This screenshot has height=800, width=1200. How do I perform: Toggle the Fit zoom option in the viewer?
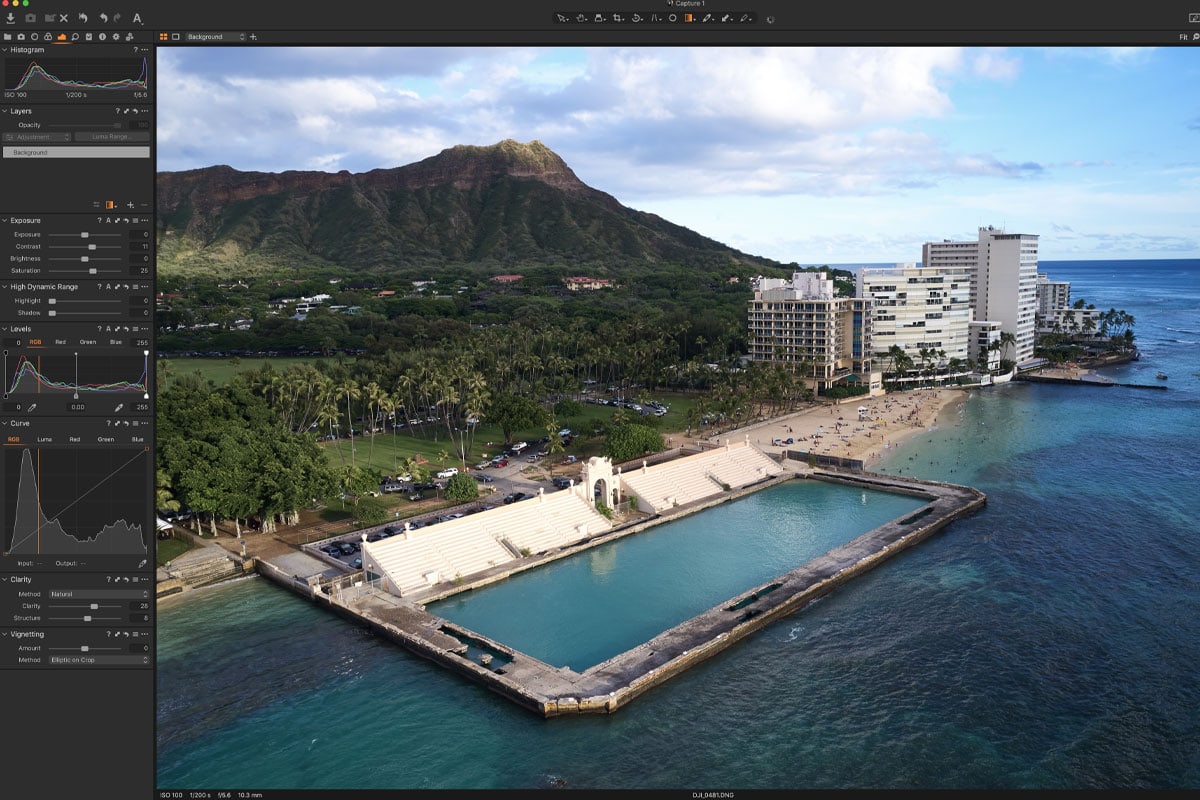point(1183,37)
